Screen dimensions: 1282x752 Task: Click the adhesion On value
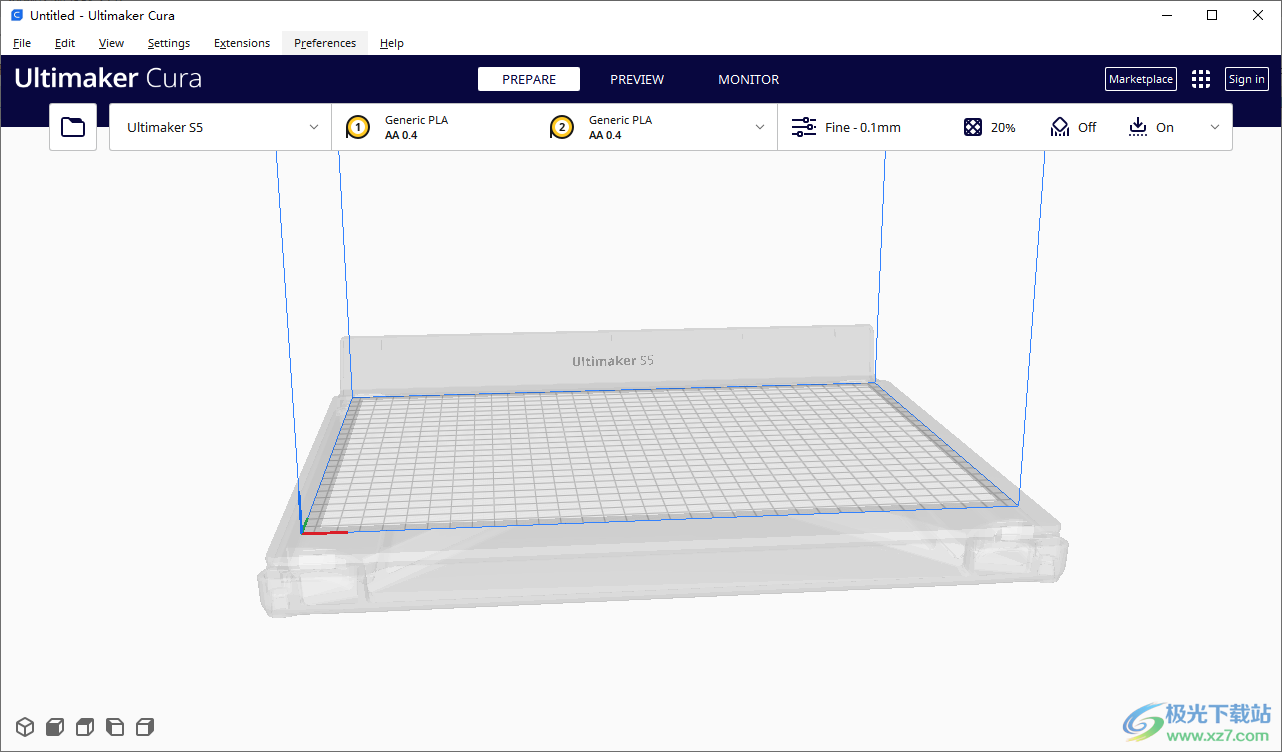(x=1165, y=127)
